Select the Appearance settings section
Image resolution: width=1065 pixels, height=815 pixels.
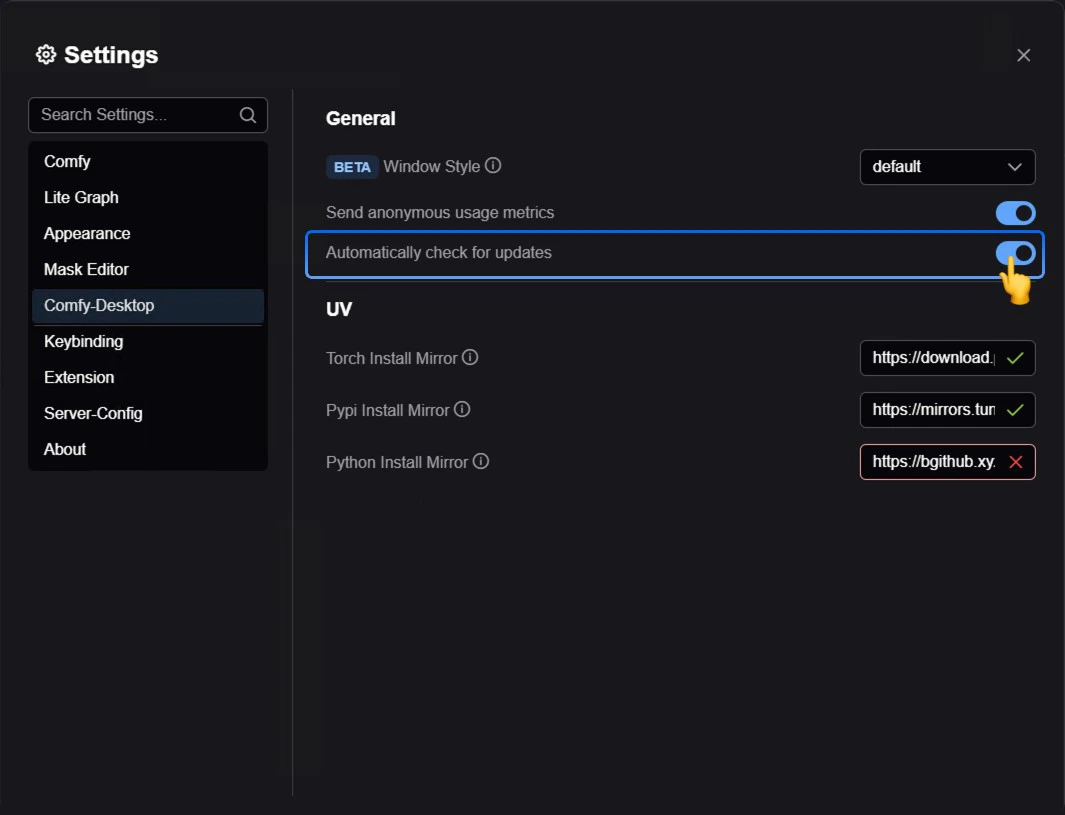pos(87,233)
